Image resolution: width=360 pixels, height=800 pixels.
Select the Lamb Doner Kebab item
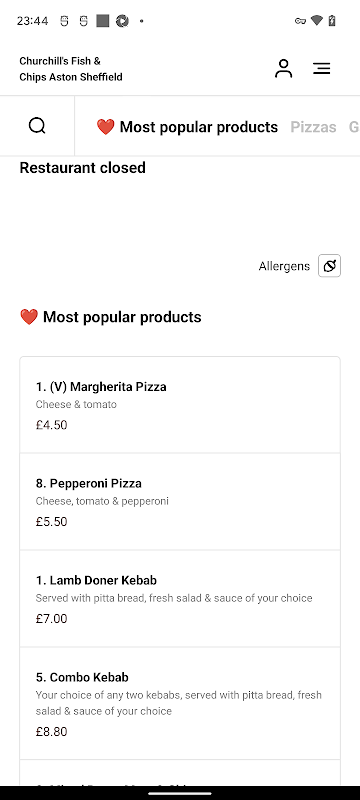pos(180,598)
